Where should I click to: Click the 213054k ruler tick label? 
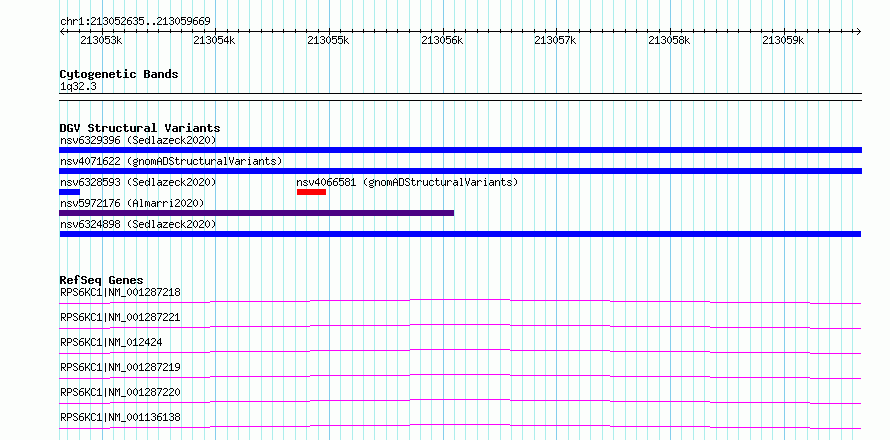[215, 40]
